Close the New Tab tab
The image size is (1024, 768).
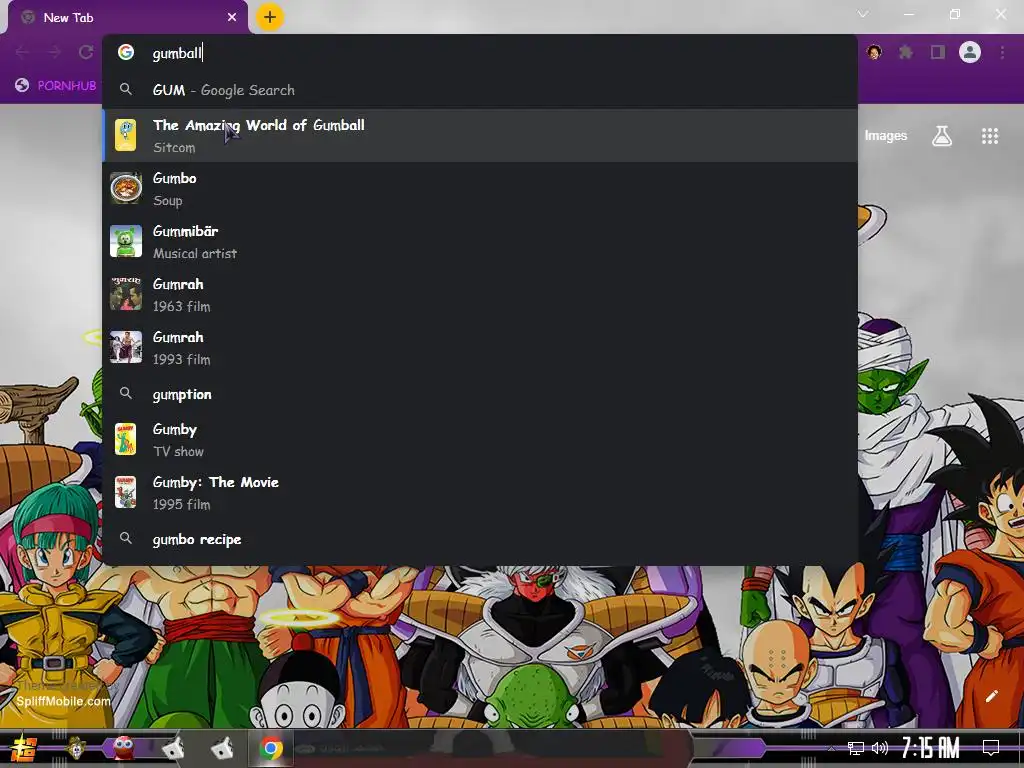(232, 18)
